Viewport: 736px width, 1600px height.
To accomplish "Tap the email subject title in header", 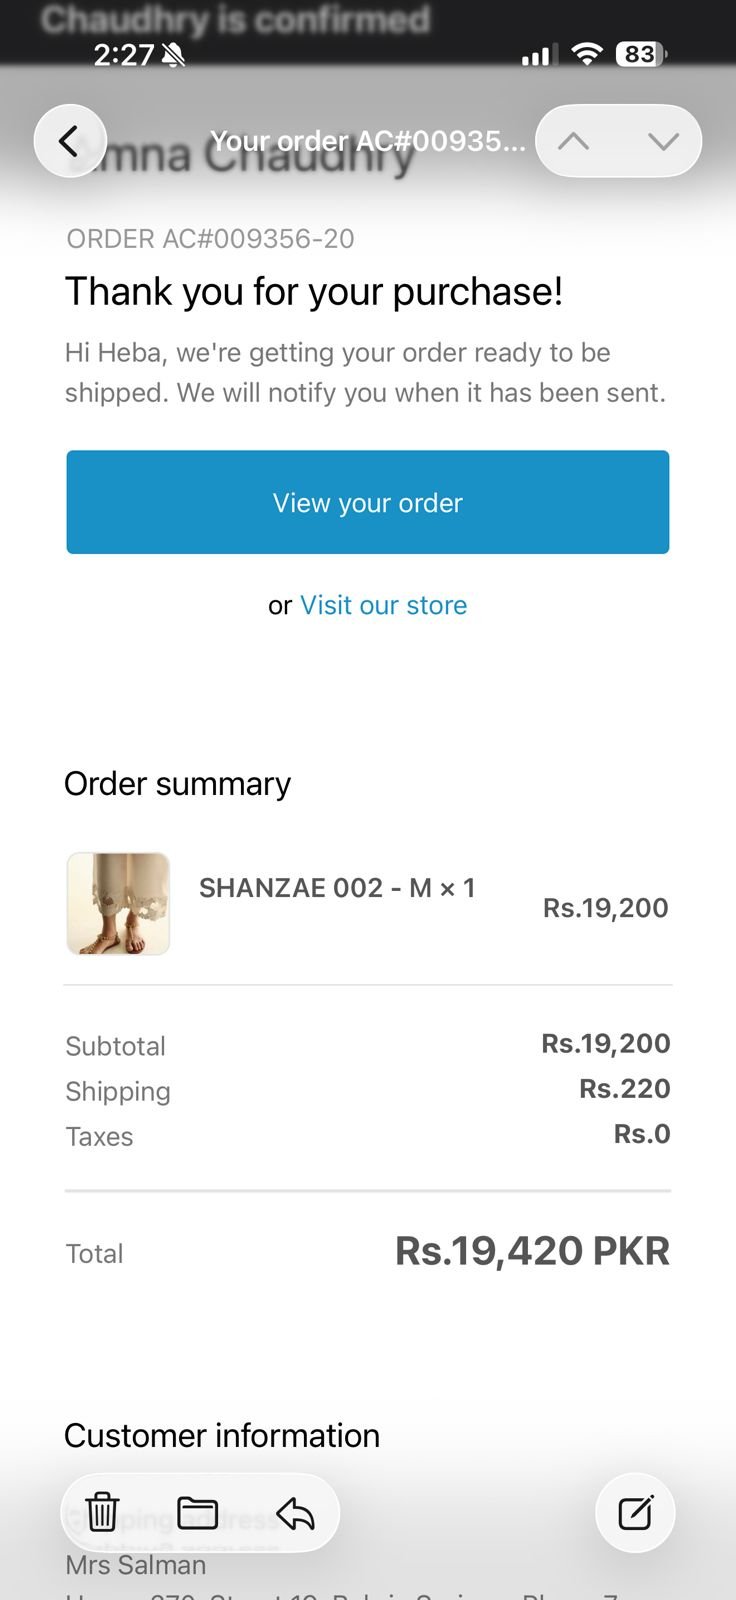I will 367,141.
